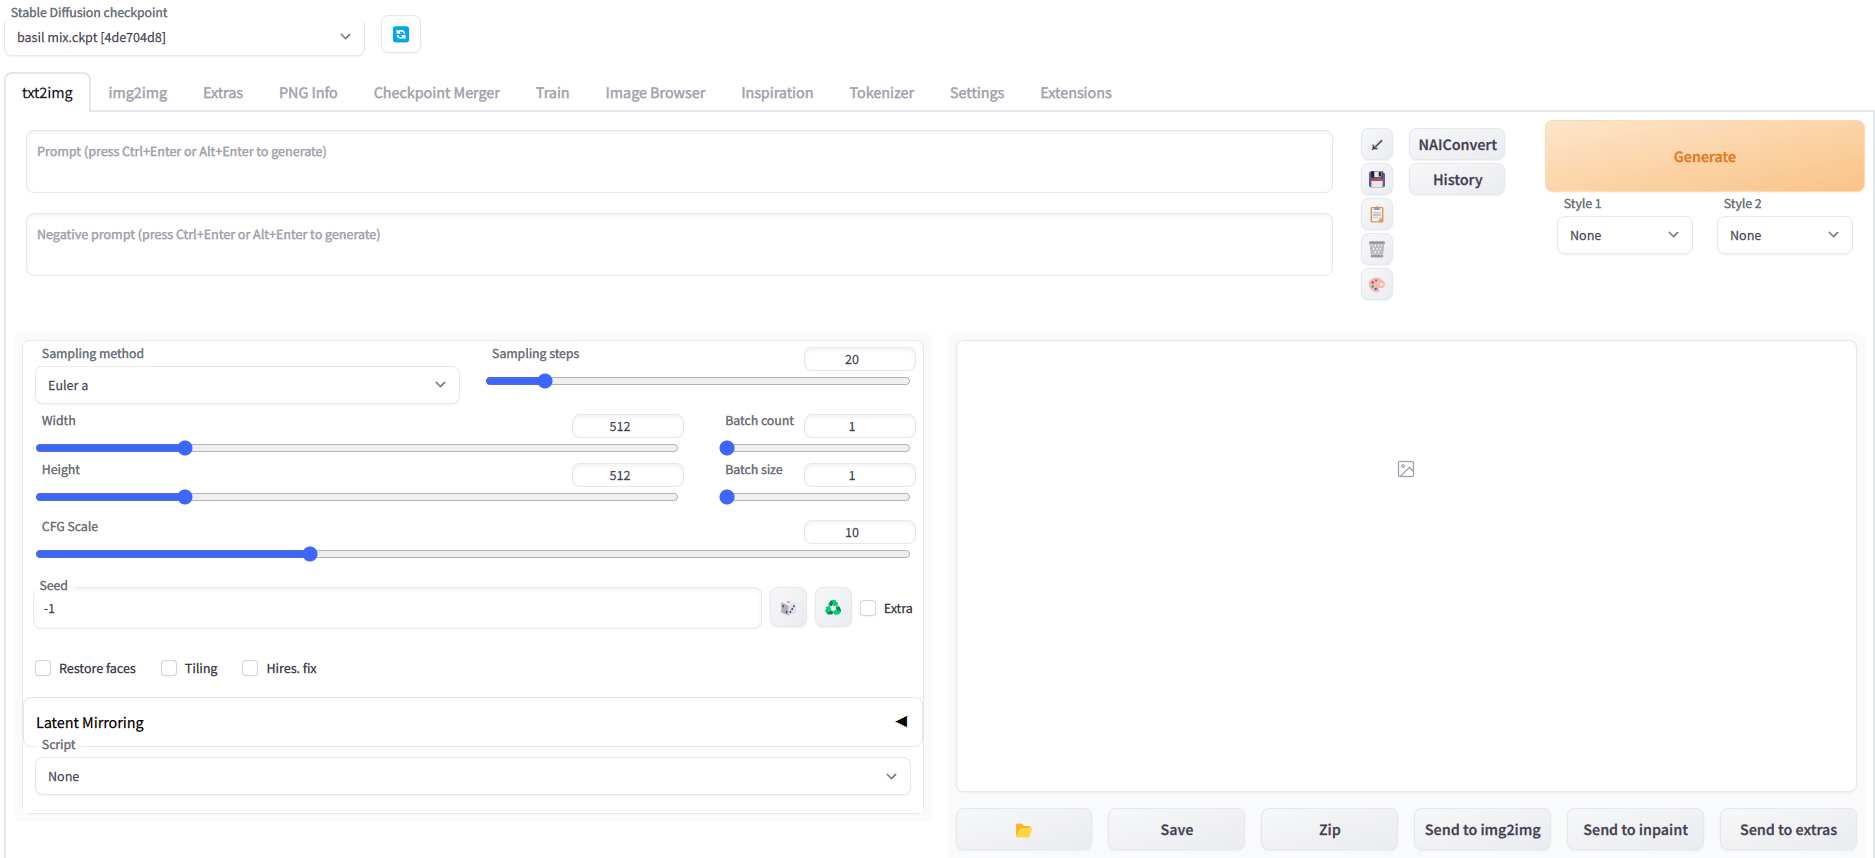
Task: Click the CFG Scale slider handle
Action: pos(310,554)
